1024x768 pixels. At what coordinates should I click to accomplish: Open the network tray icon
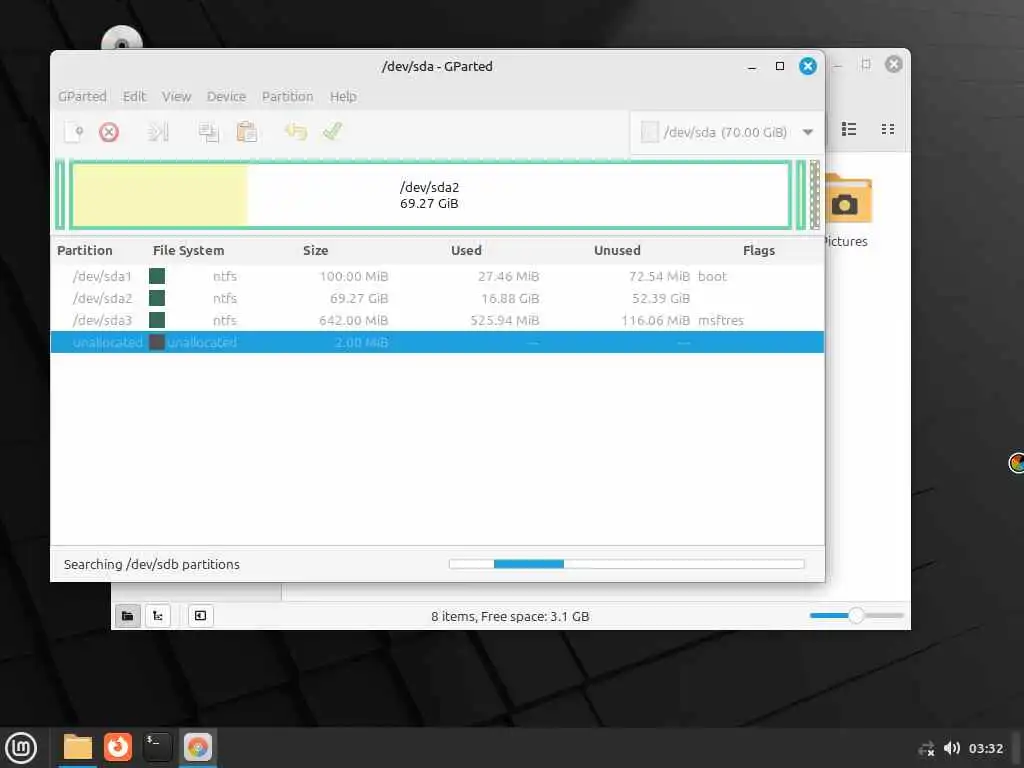point(926,748)
